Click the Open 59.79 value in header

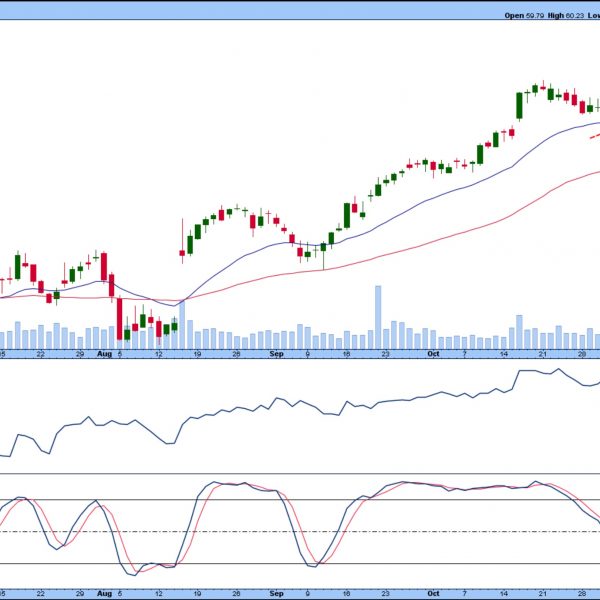[524, 16]
